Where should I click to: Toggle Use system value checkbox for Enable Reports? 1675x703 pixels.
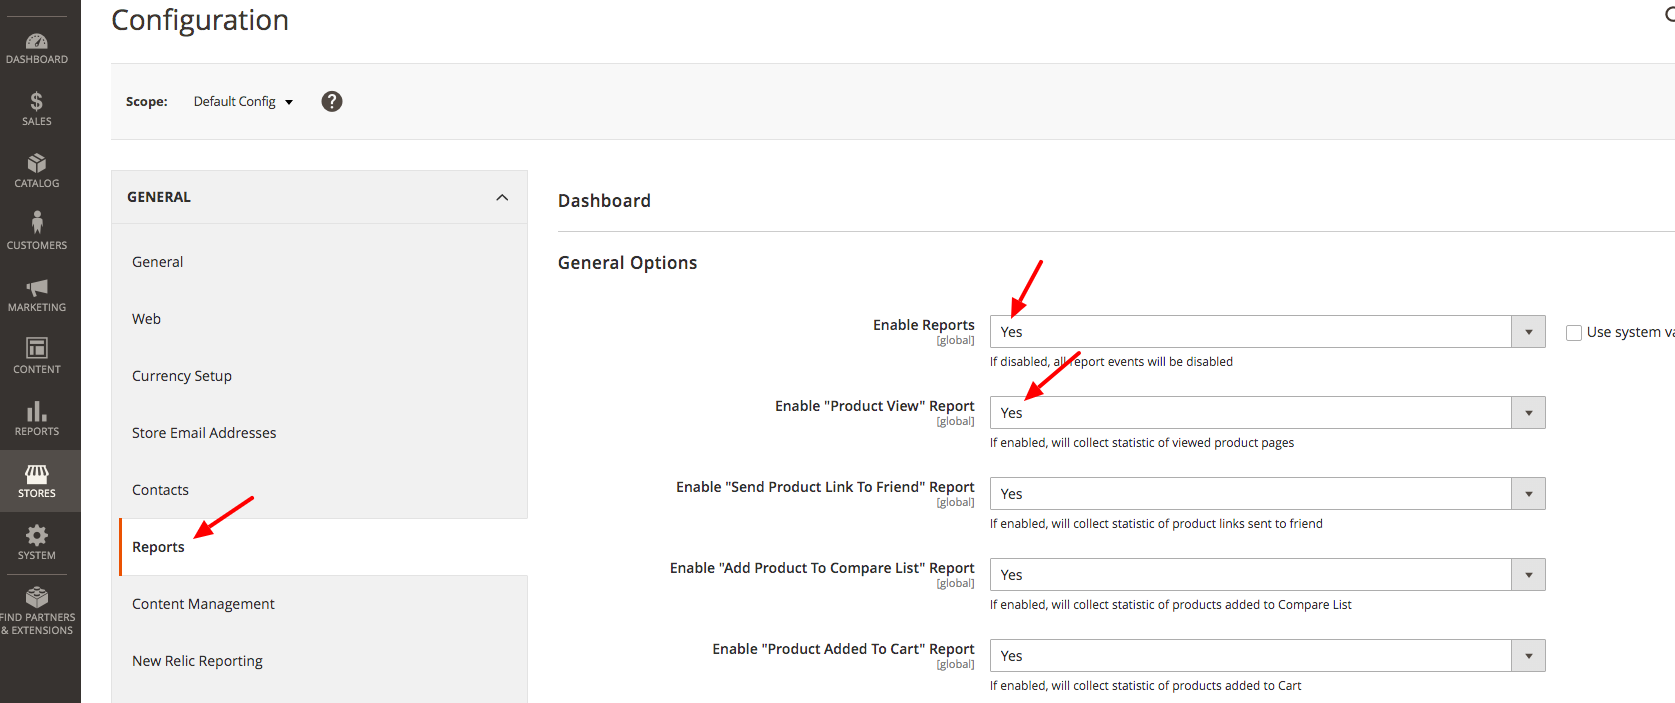click(x=1574, y=333)
